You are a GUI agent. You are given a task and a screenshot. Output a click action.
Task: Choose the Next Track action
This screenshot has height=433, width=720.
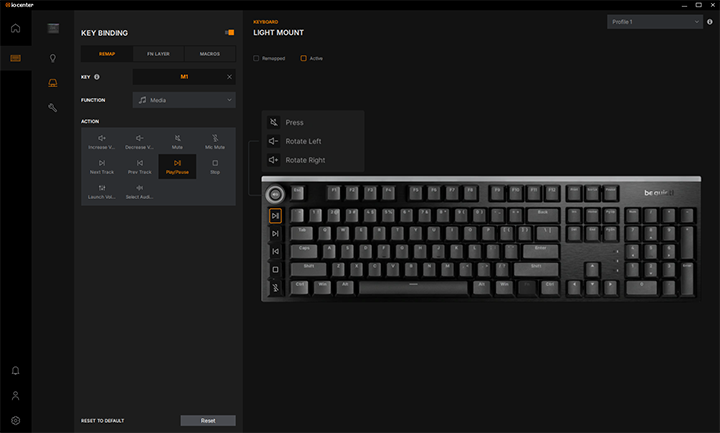point(102,166)
